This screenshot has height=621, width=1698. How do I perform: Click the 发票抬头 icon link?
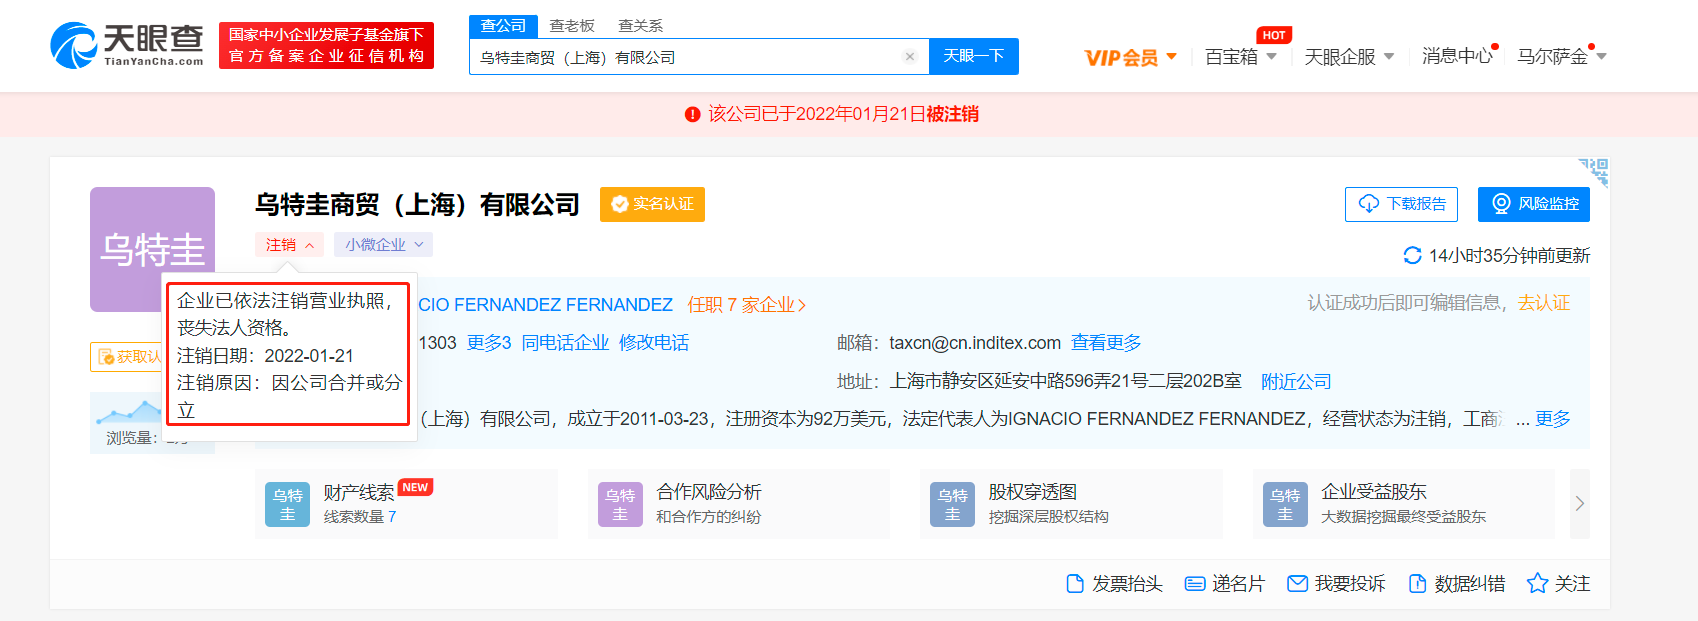coord(1114,584)
